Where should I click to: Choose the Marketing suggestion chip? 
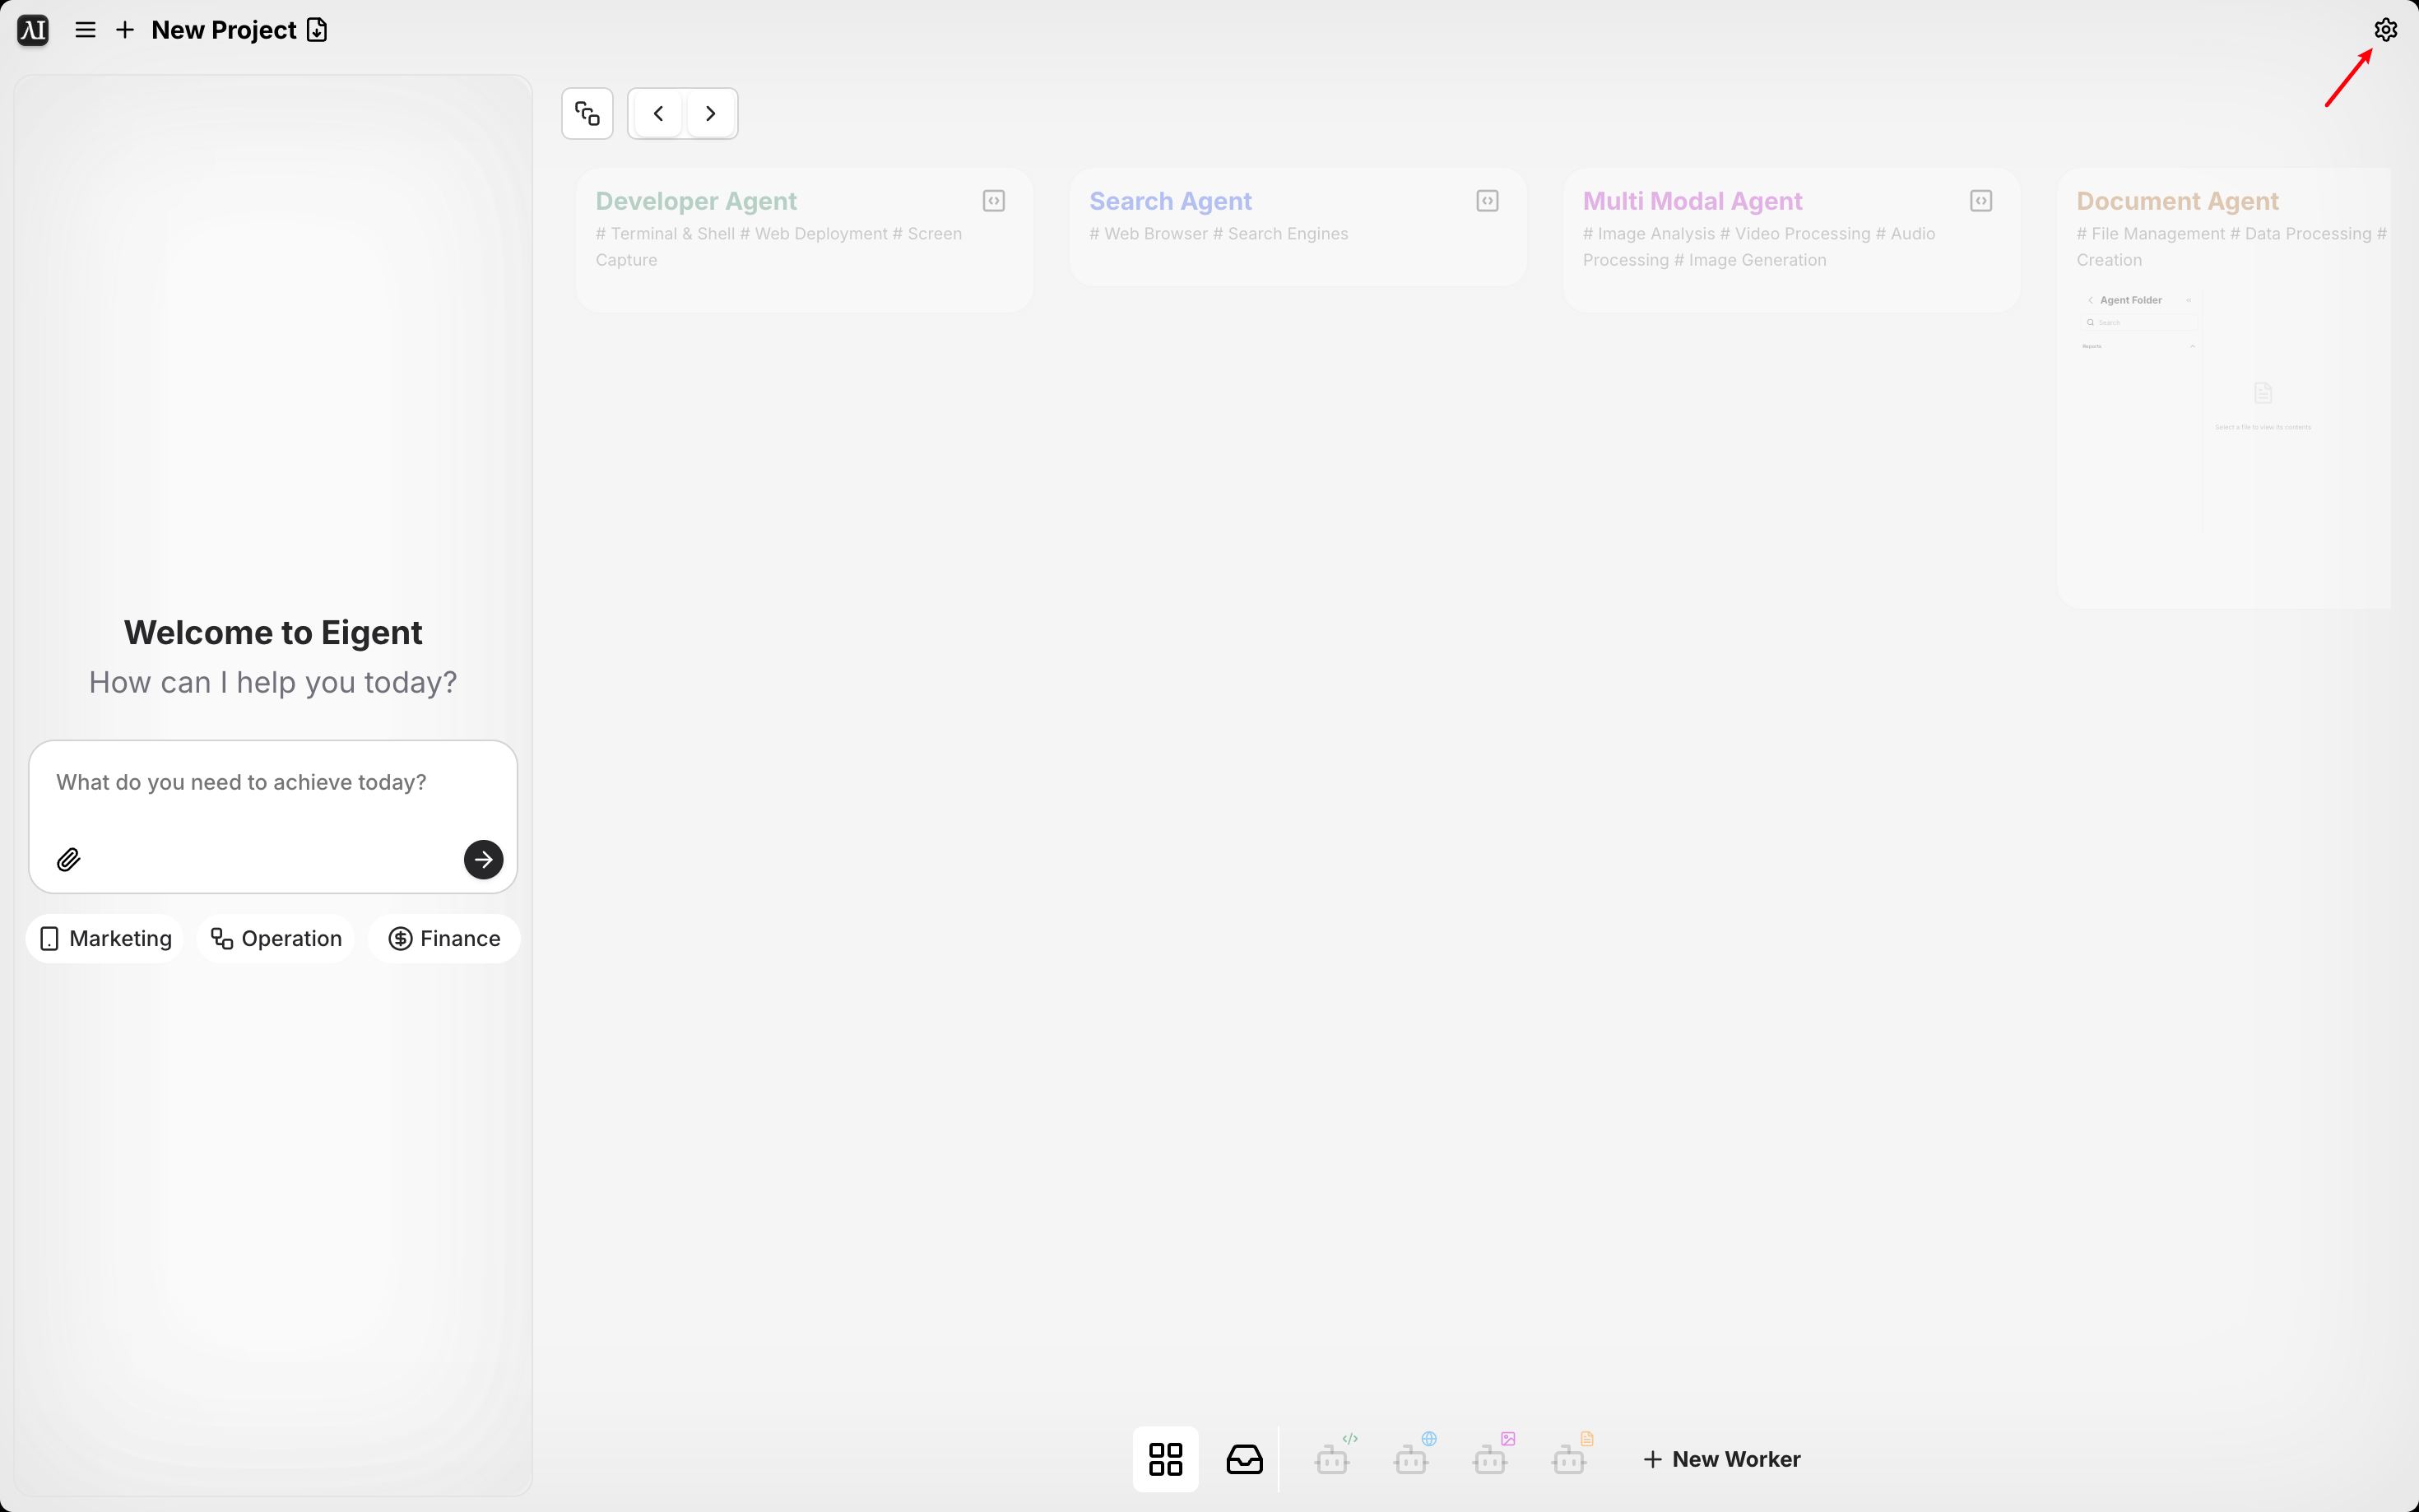(x=105, y=938)
